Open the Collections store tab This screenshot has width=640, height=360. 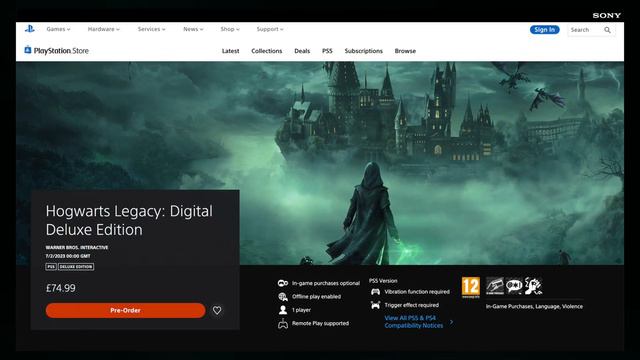point(267,51)
